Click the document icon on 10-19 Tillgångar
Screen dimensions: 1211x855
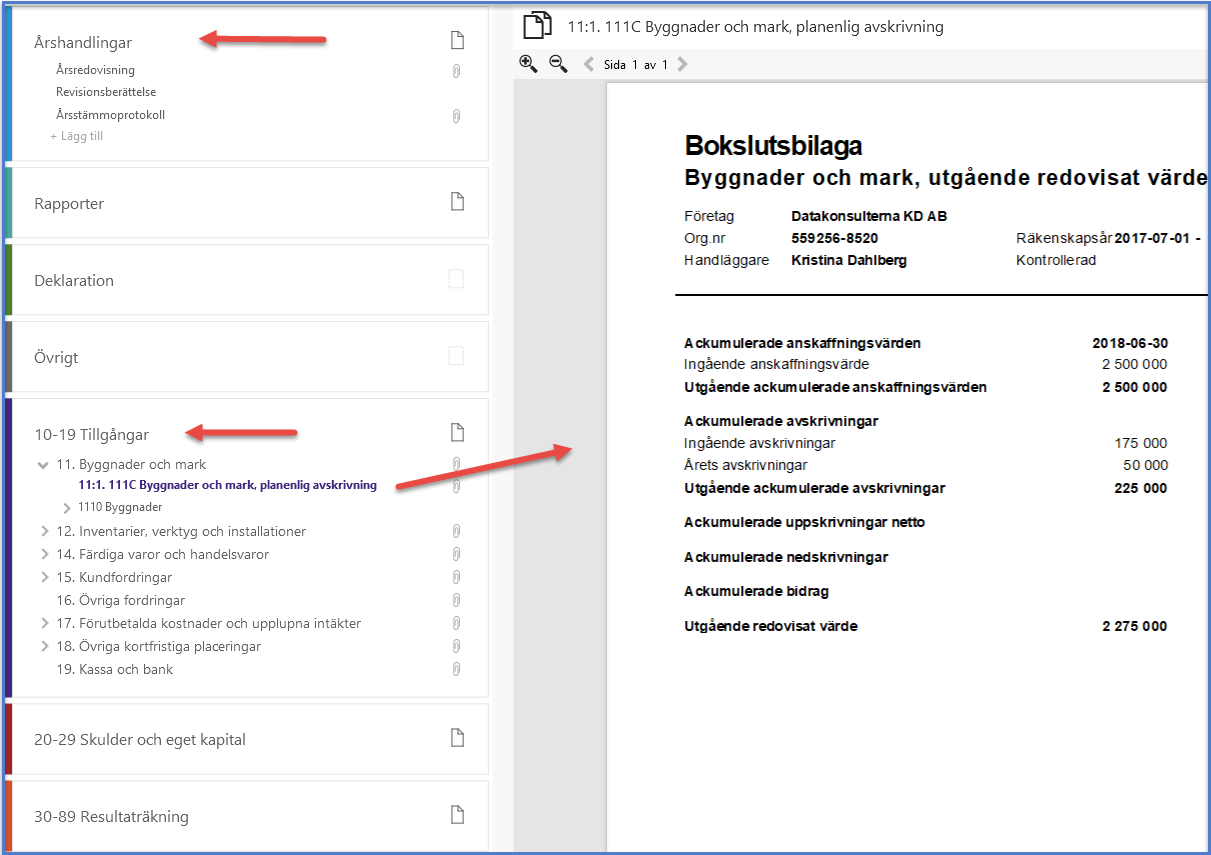click(x=457, y=433)
